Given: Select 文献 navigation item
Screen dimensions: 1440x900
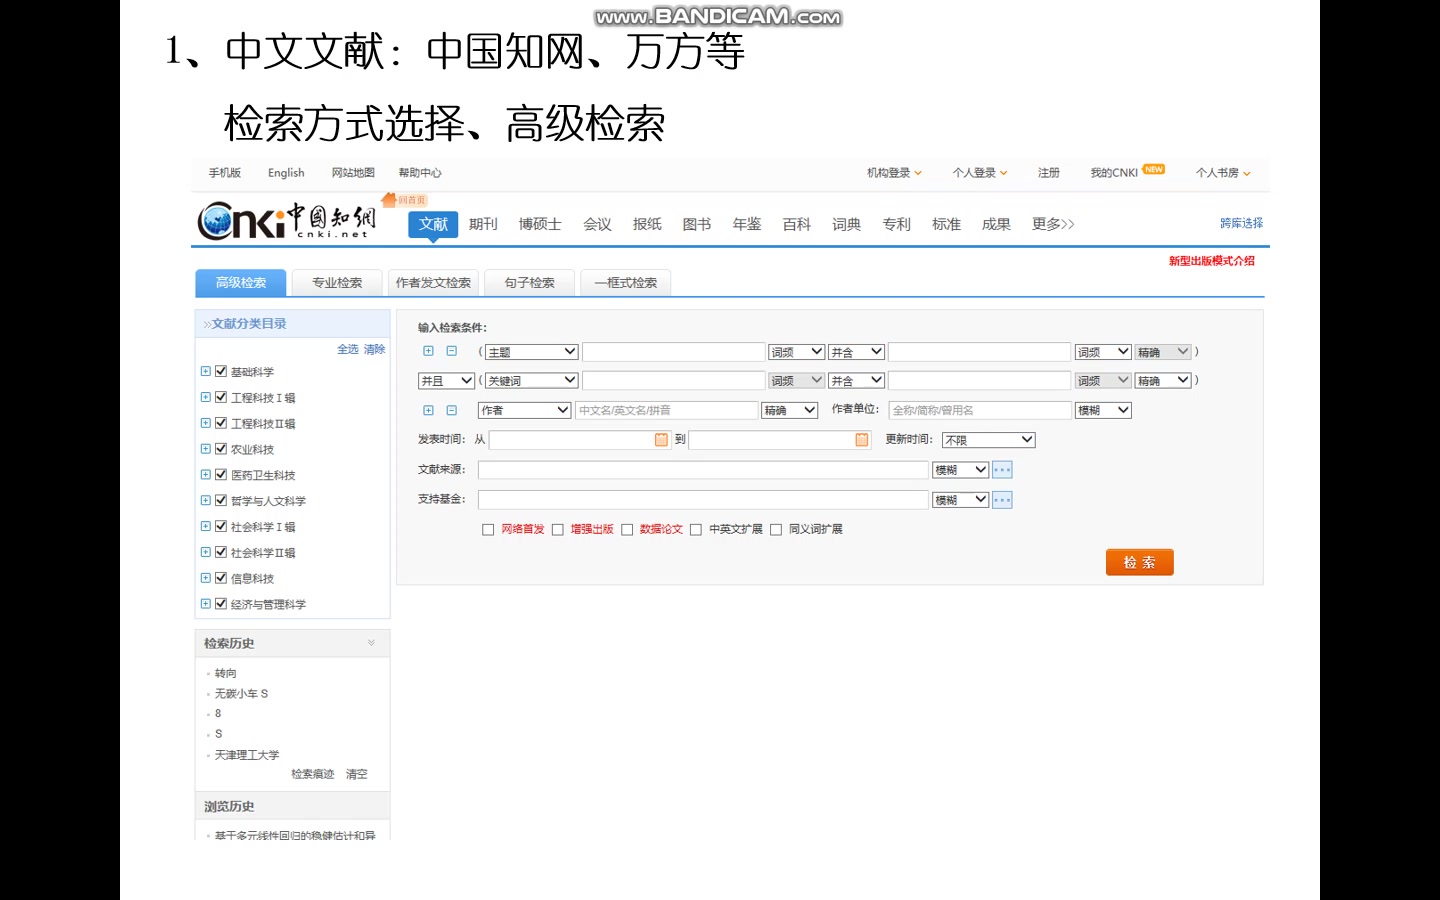Looking at the screenshot, I should click(433, 224).
